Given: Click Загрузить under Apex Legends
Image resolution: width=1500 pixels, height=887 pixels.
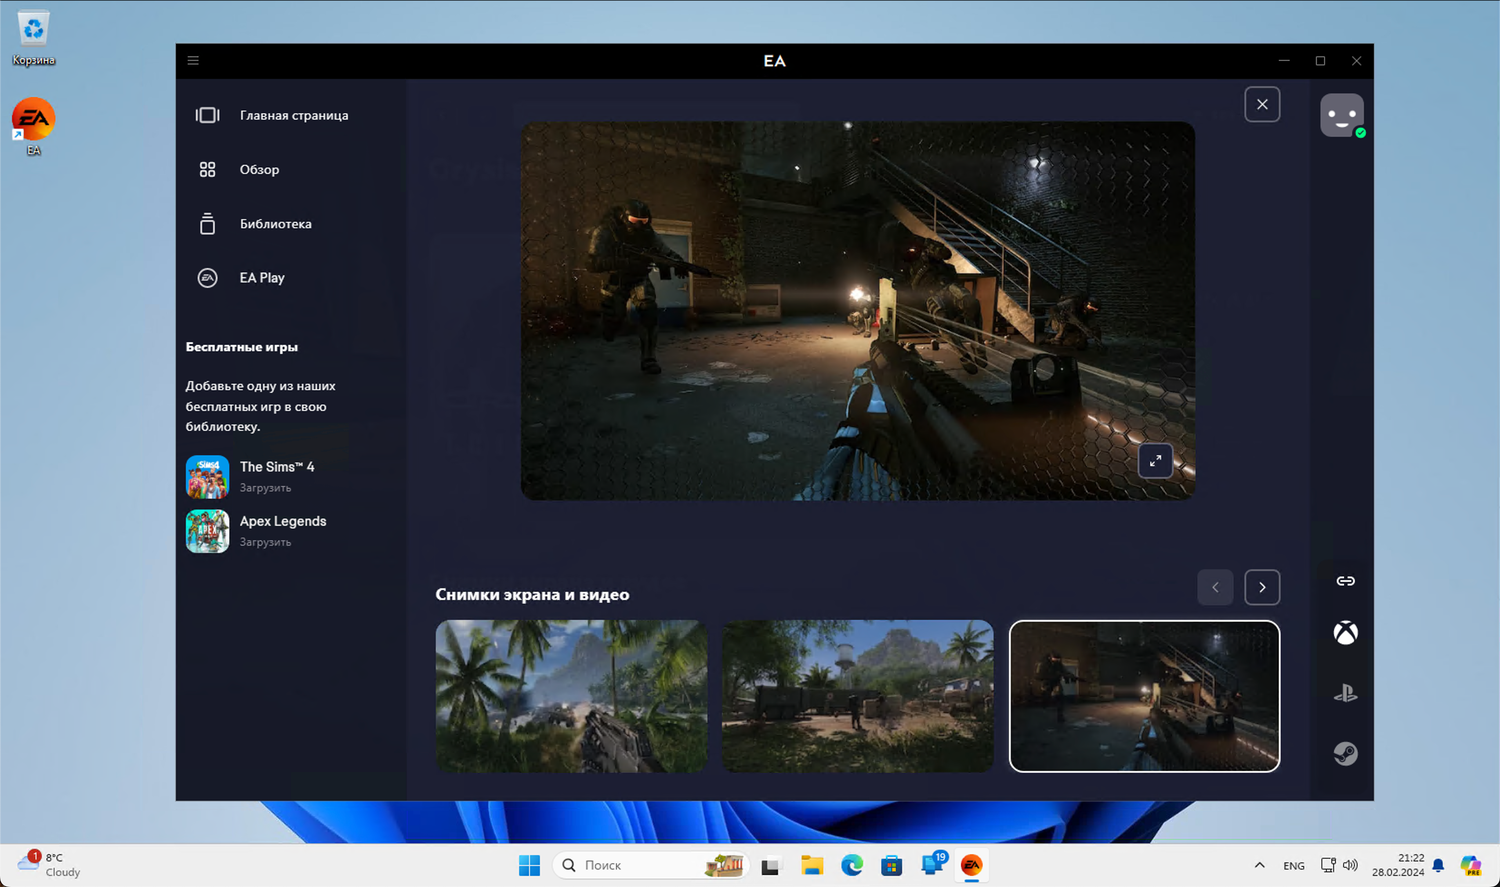Looking at the screenshot, I should coord(265,542).
